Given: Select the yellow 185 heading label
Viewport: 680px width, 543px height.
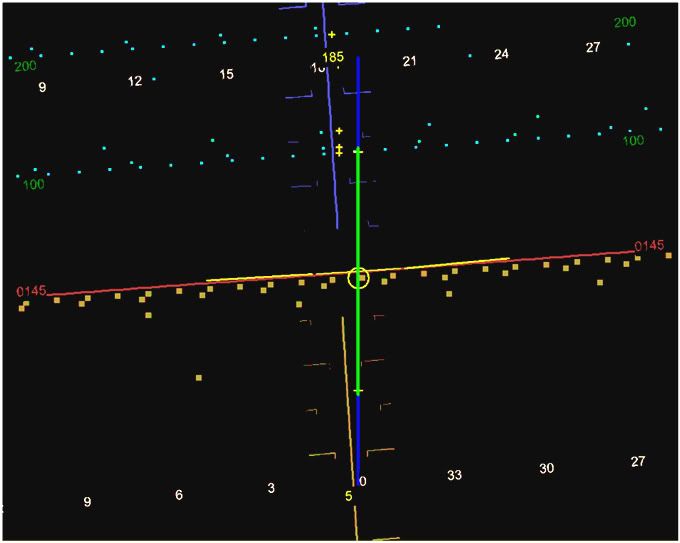Looking at the screenshot, I should tap(333, 57).
